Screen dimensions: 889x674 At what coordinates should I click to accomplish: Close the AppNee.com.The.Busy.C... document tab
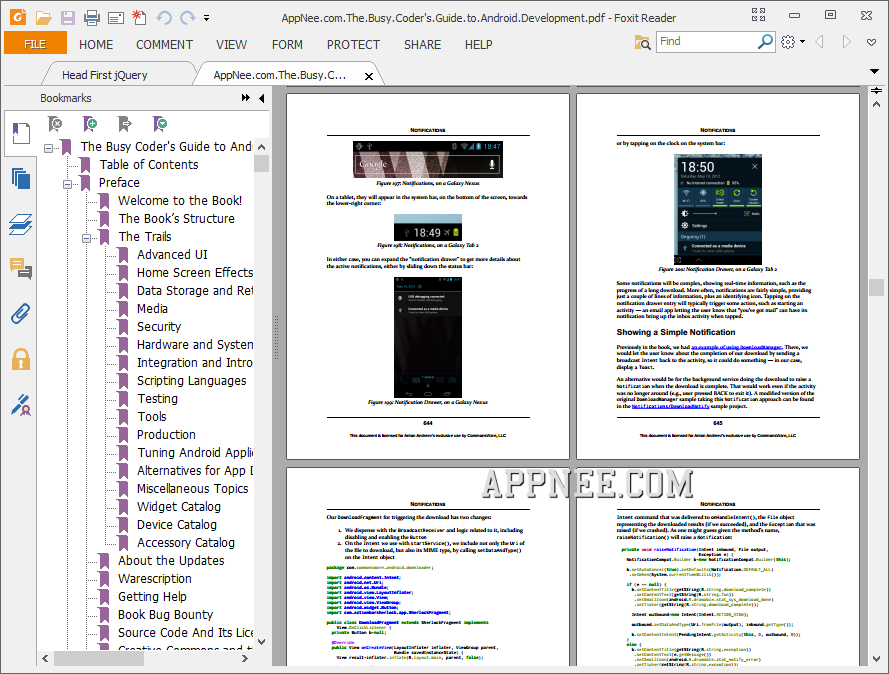369,76
